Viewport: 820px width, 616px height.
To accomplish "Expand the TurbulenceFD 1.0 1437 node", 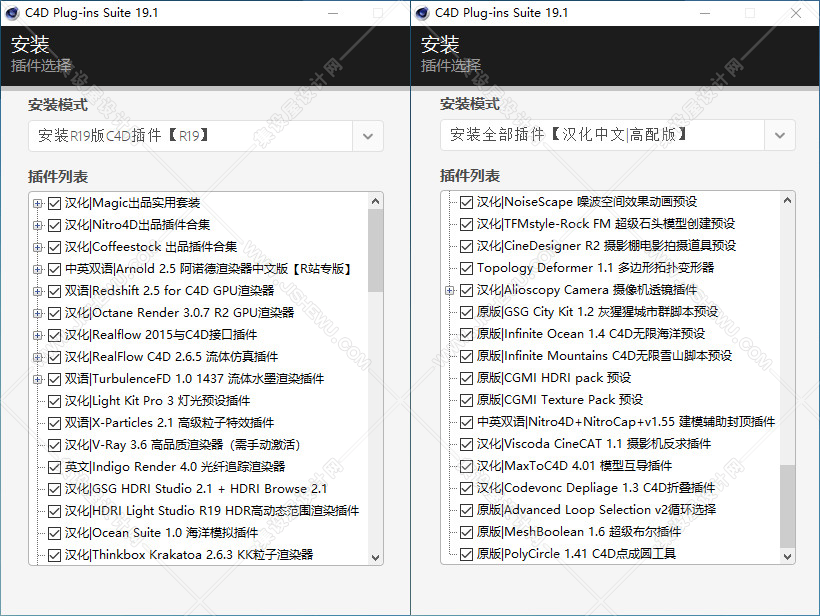I will point(38,379).
